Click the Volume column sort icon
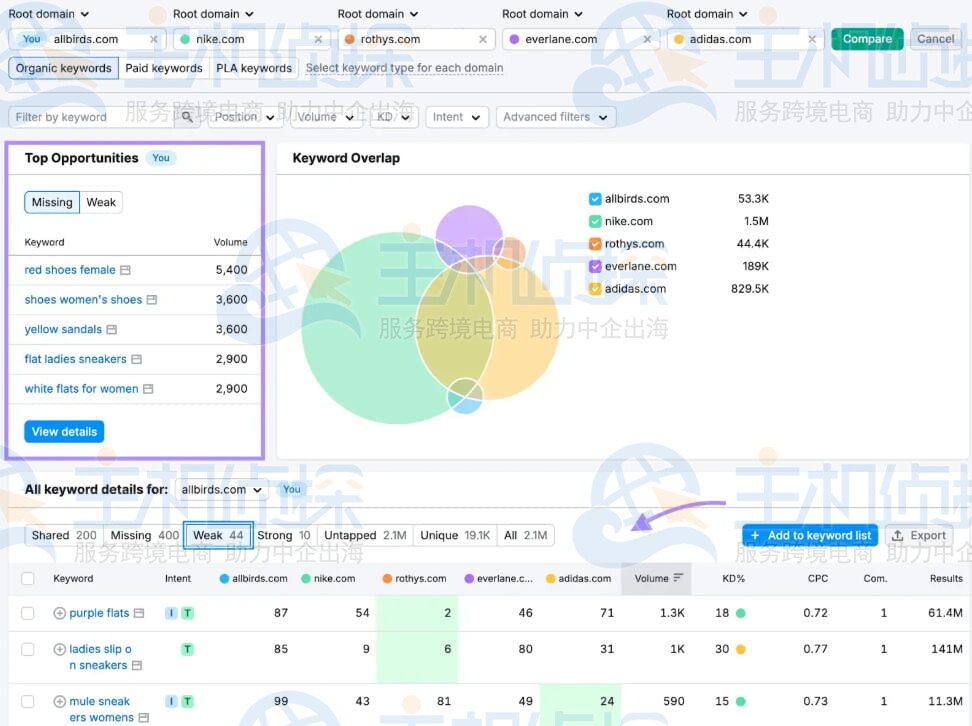Viewport: 972px width, 726px height. pos(678,578)
